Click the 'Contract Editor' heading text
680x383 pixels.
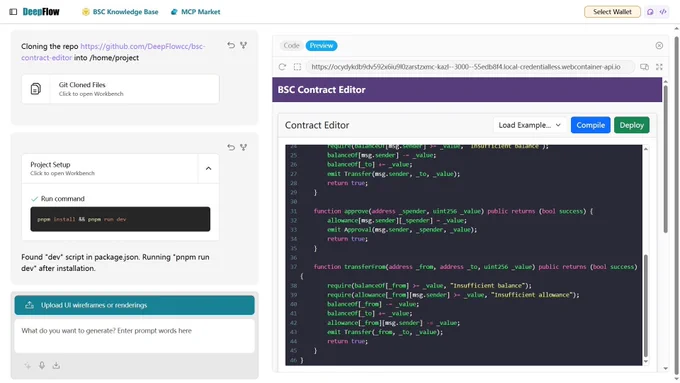coord(317,125)
